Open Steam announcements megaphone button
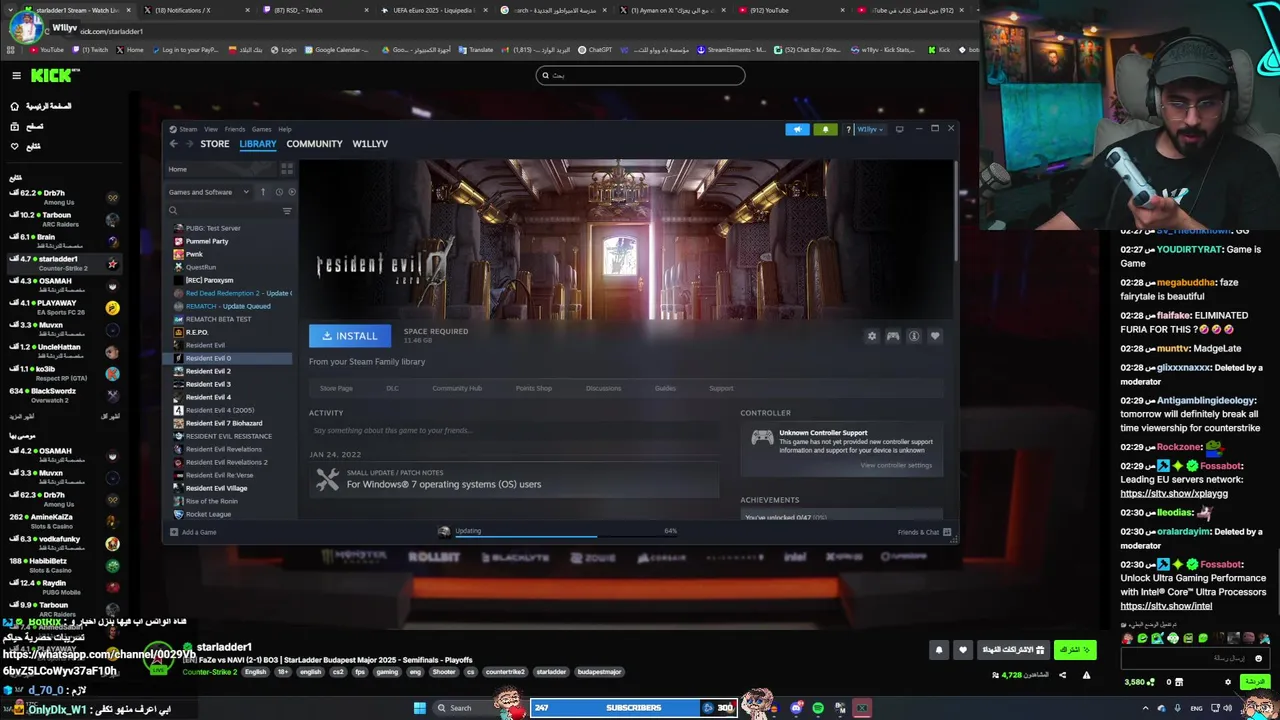This screenshot has height=720, width=1280. [797, 129]
